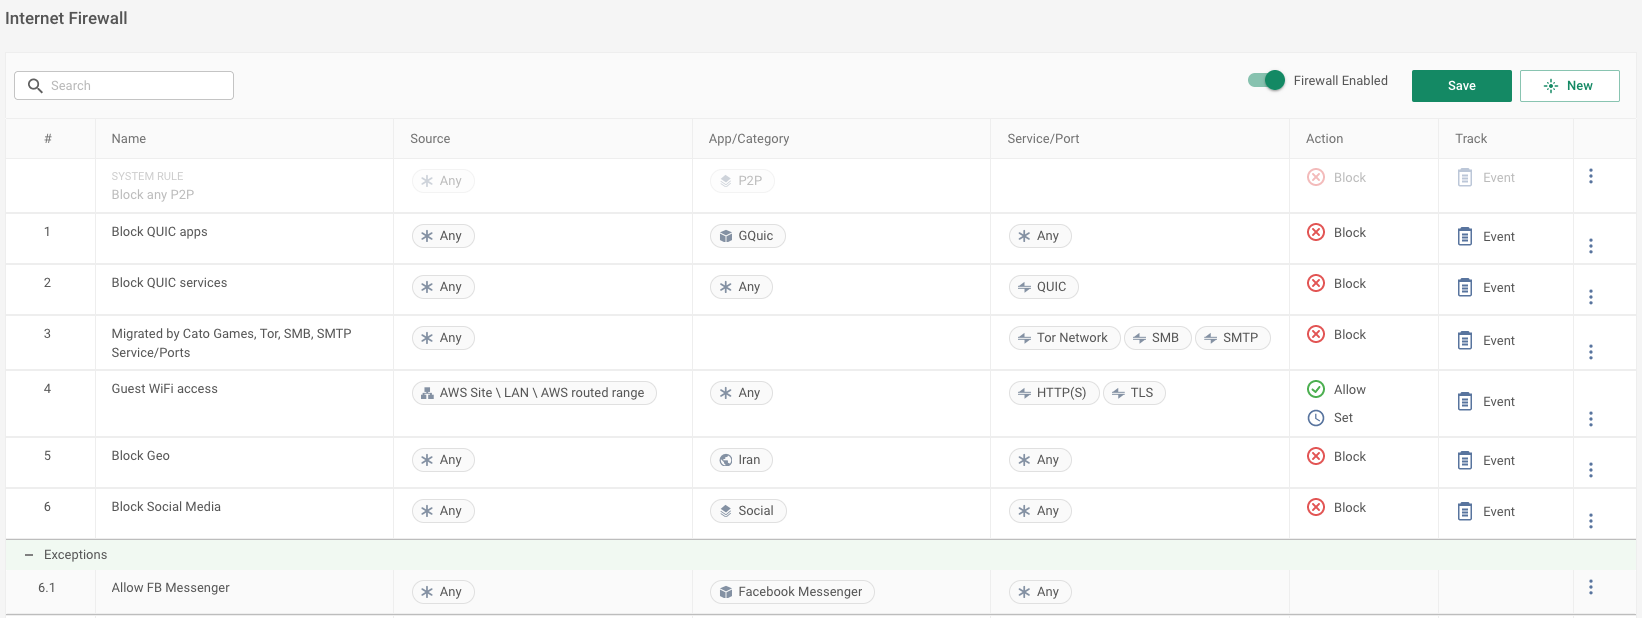Open options menu for Allow FB Messenger exception

[1590, 588]
